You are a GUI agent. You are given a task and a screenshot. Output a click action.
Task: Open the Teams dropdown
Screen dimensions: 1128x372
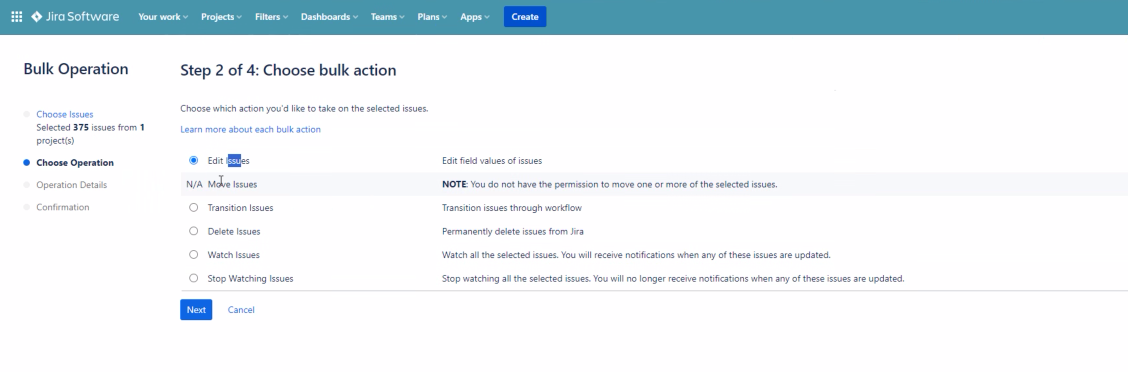pyautogui.click(x=388, y=17)
